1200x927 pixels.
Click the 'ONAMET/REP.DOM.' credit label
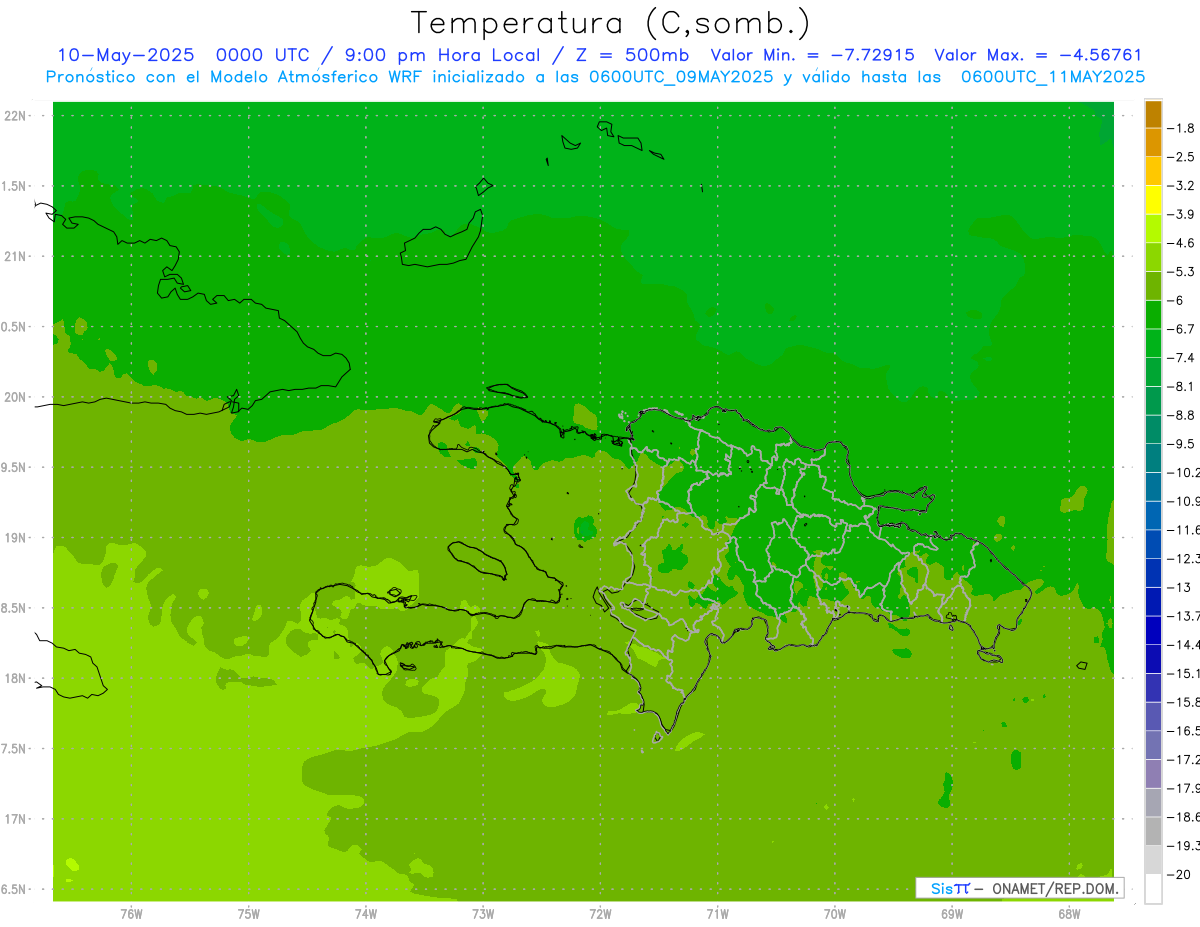point(1055,888)
